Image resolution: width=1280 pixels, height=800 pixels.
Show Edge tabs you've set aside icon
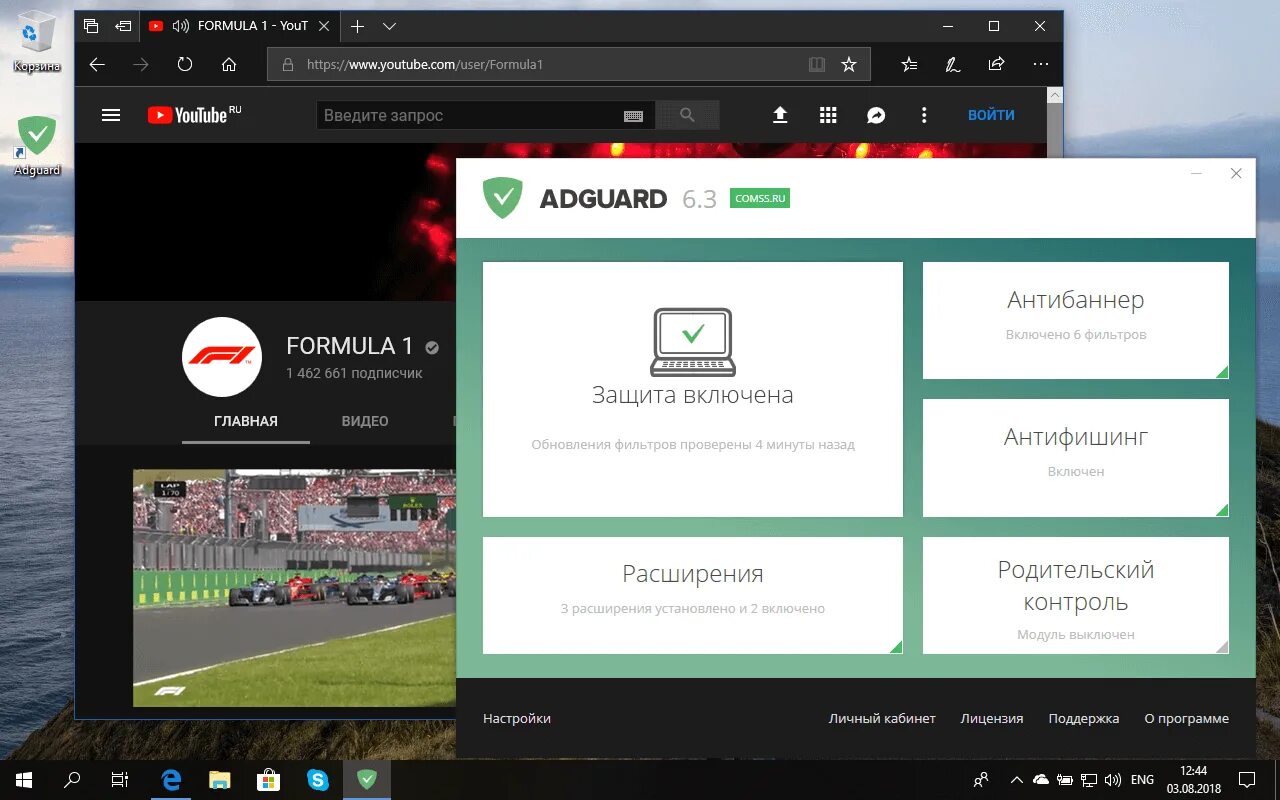point(91,26)
